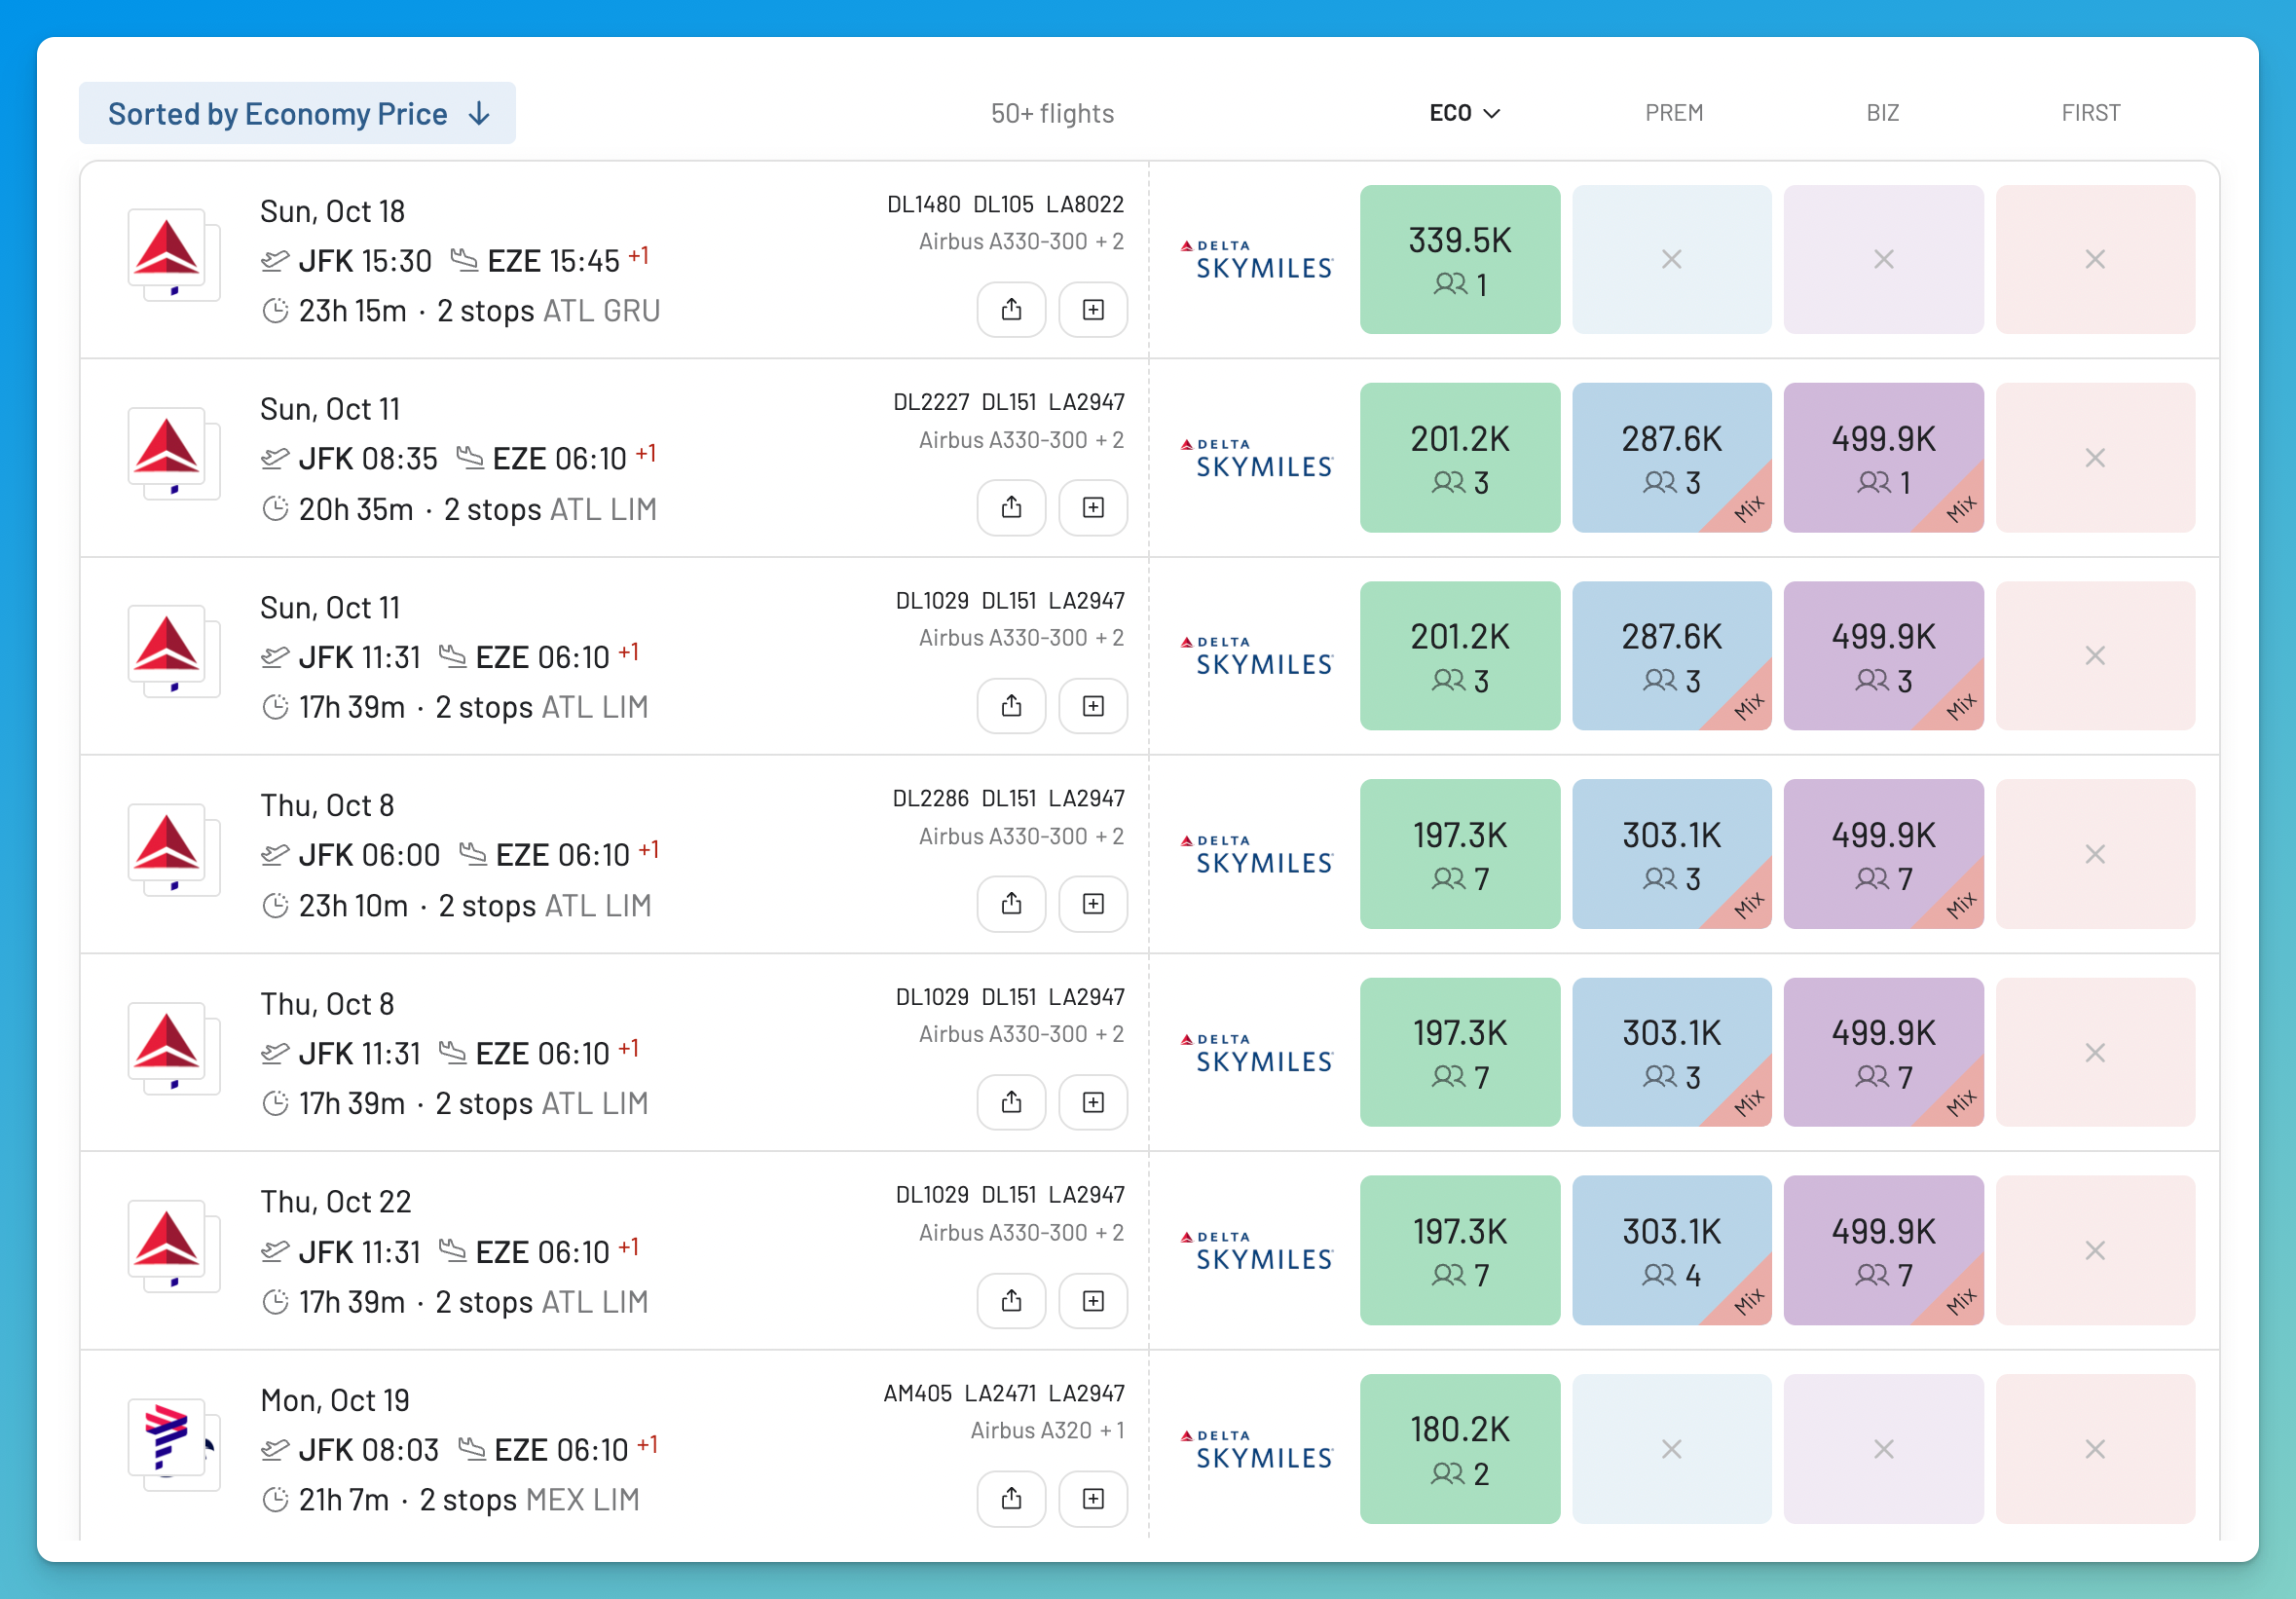The width and height of the screenshot is (2296, 1599).
Task: Click SkyMiles program logo on Oct 18 row
Action: (x=1256, y=260)
